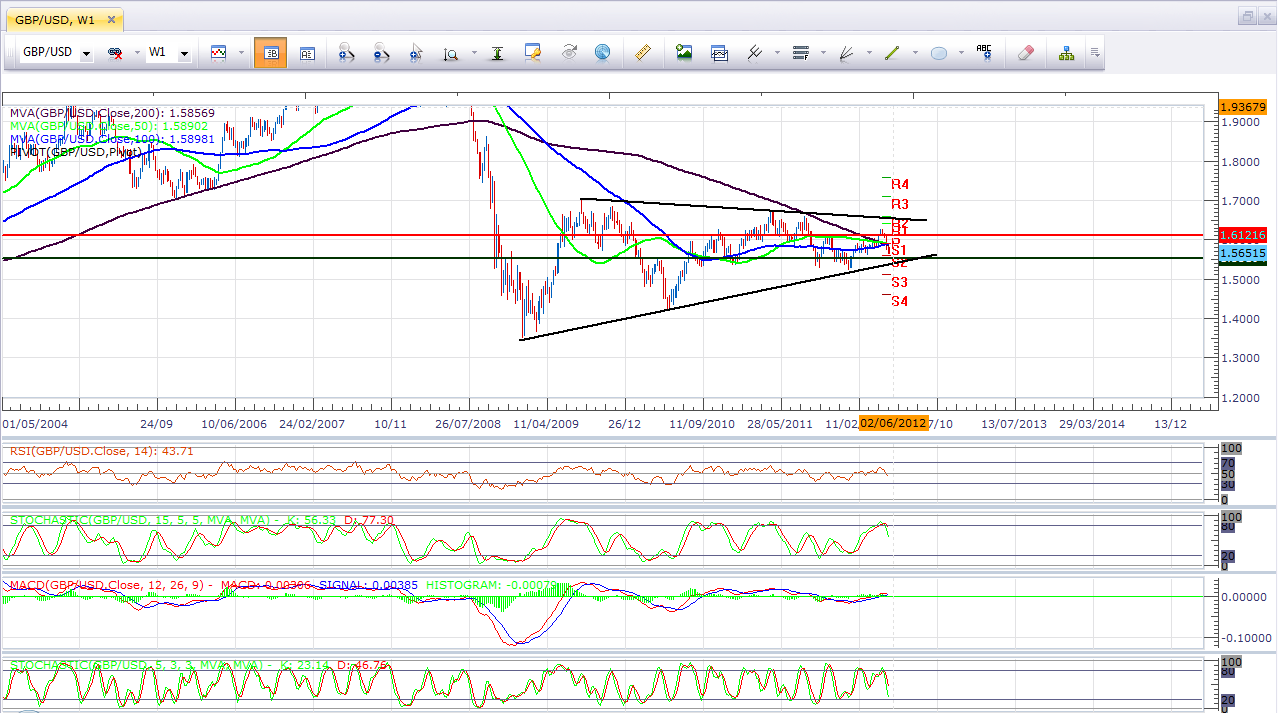Viewport: 1278px width, 713px height.
Task: Click the RSI indicator label
Action: (x=102, y=451)
